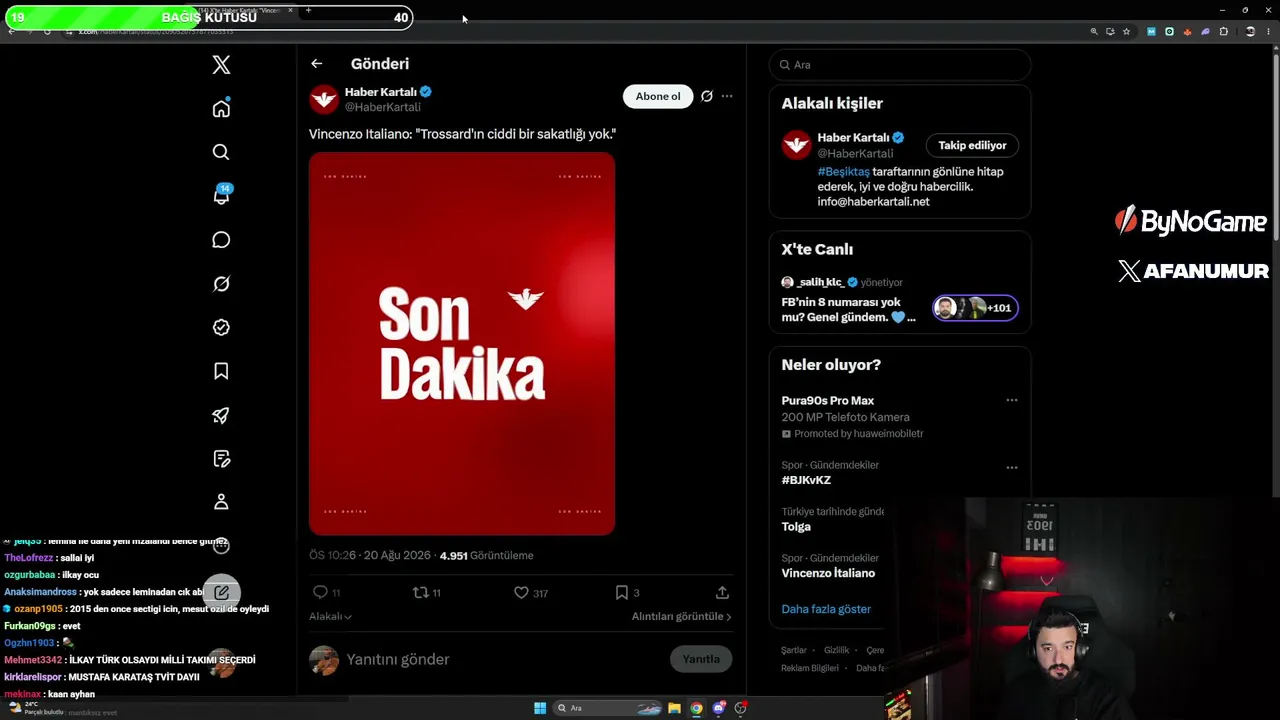
Task: Open the Son Dakika post image
Action: pyautogui.click(x=462, y=343)
